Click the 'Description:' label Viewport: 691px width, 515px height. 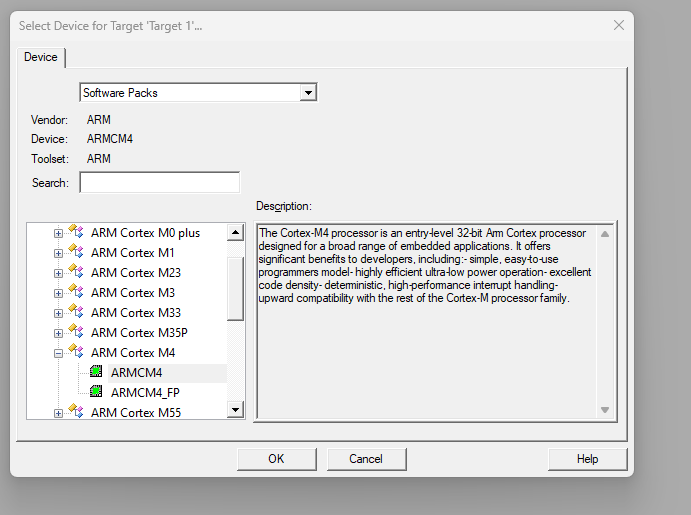pos(284,206)
